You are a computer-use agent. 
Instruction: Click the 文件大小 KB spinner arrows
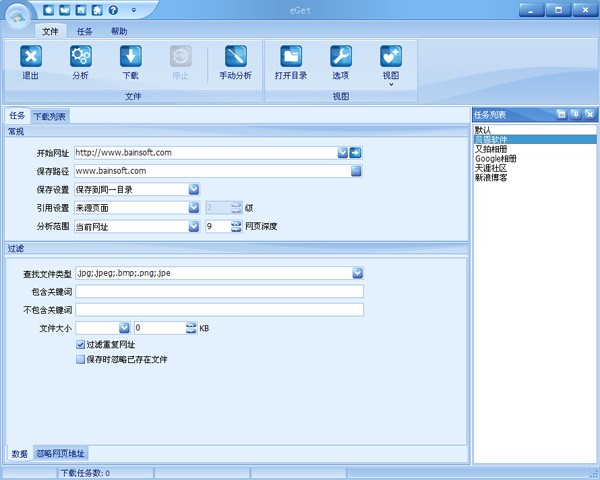pos(191,328)
